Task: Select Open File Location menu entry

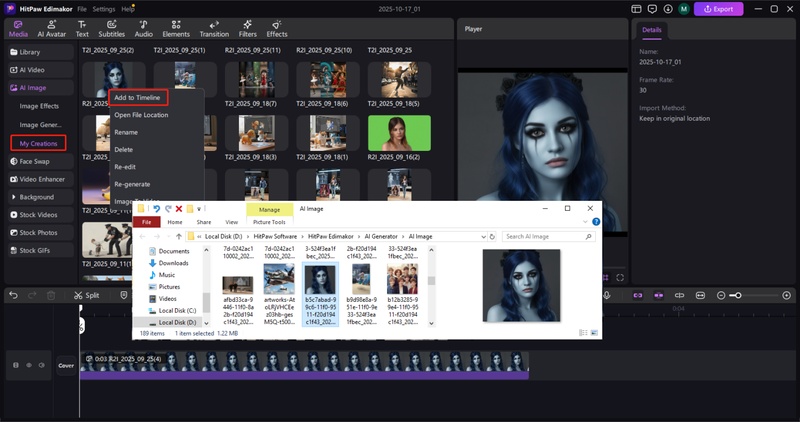Action: 141,115
